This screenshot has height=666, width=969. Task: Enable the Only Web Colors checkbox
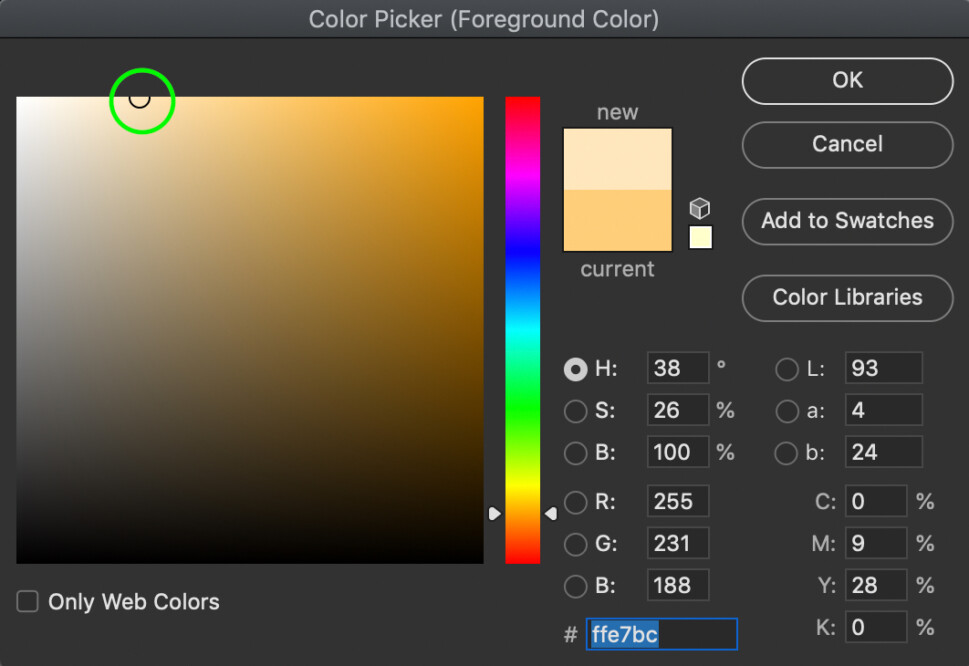(27, 601)
